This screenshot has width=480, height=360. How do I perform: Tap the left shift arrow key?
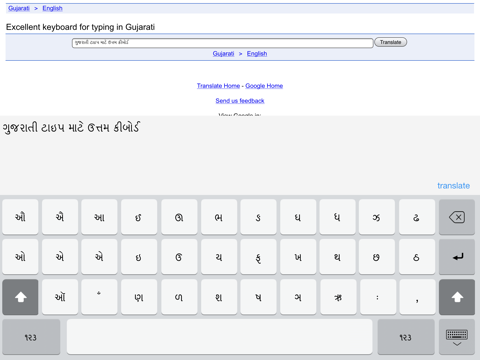[x=20, y=297]
